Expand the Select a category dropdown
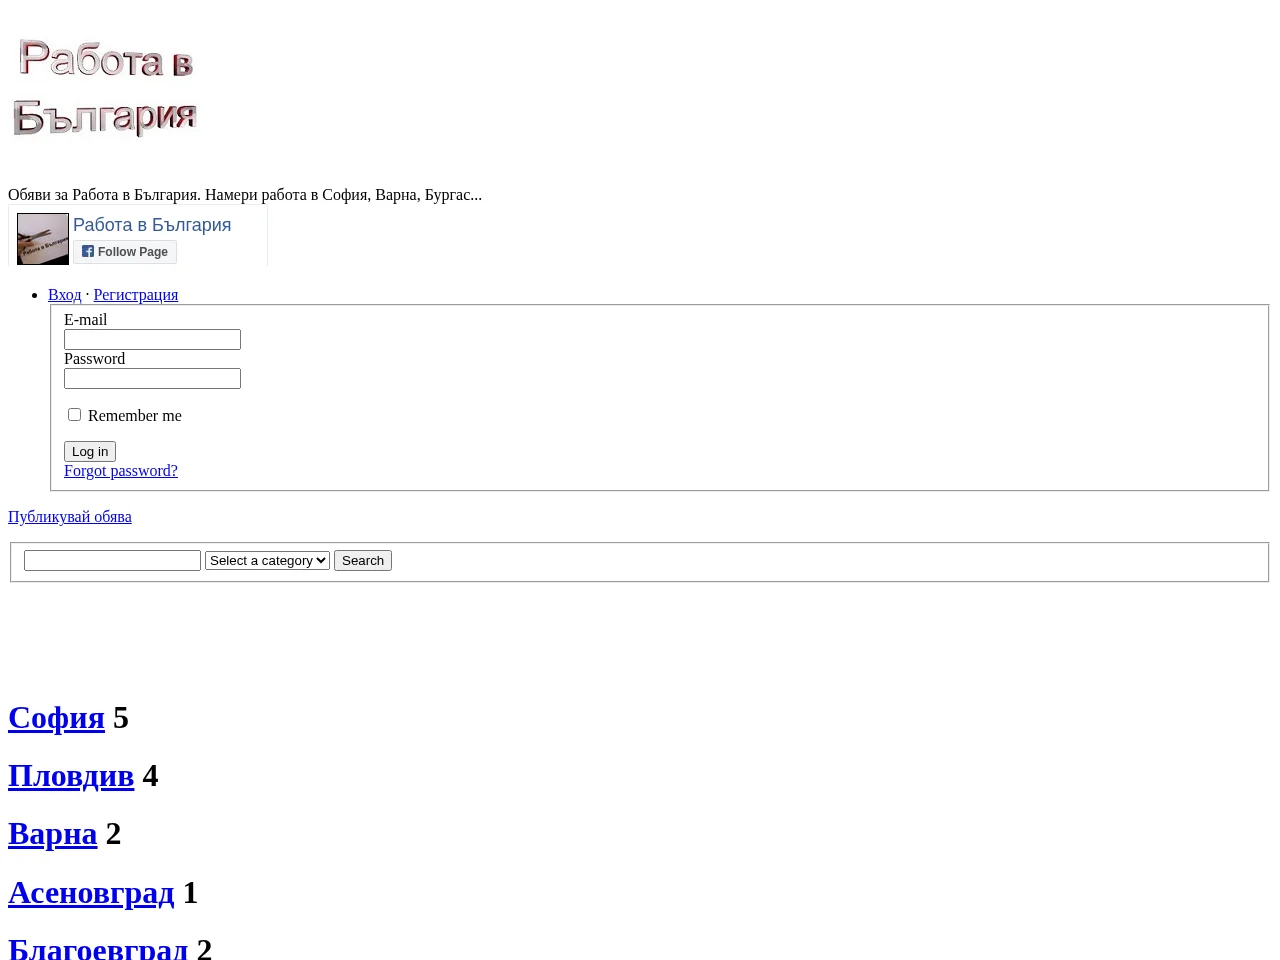 (267, 561)
